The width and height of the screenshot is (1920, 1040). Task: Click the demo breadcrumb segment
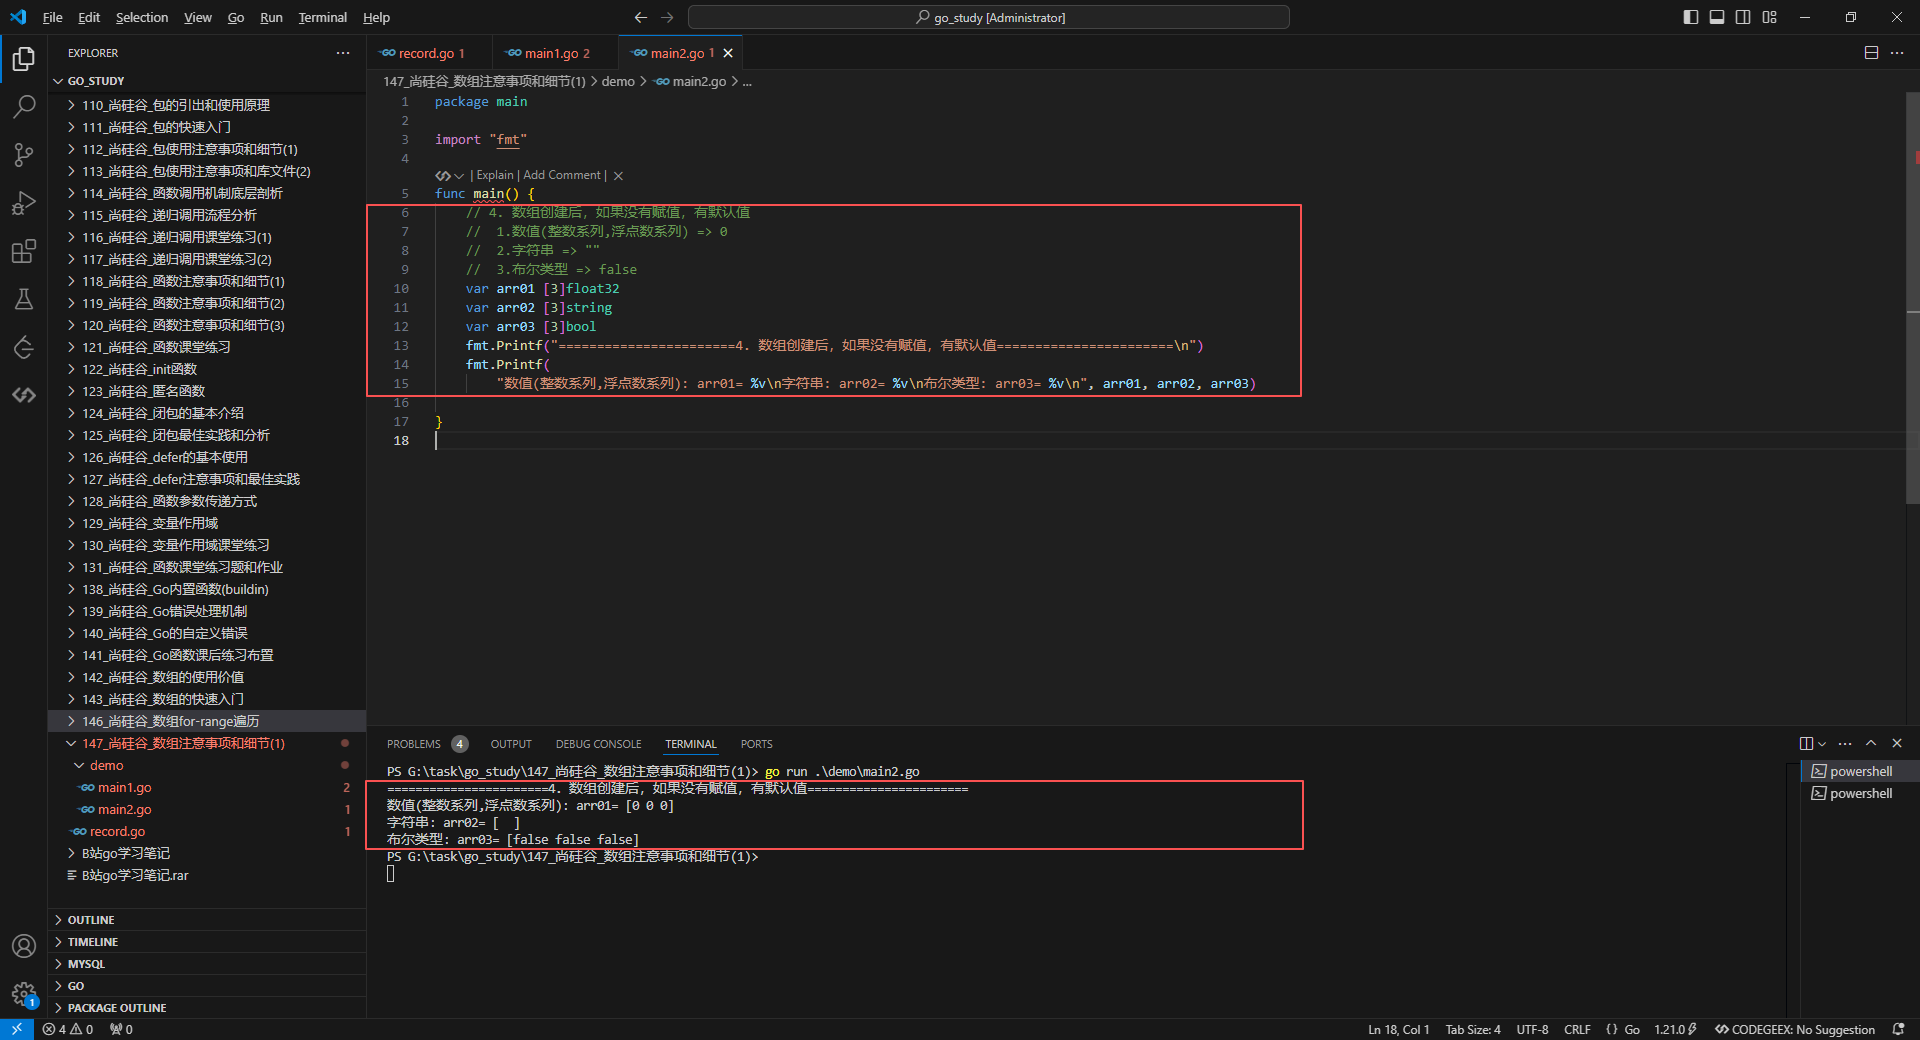click(618, 81)
